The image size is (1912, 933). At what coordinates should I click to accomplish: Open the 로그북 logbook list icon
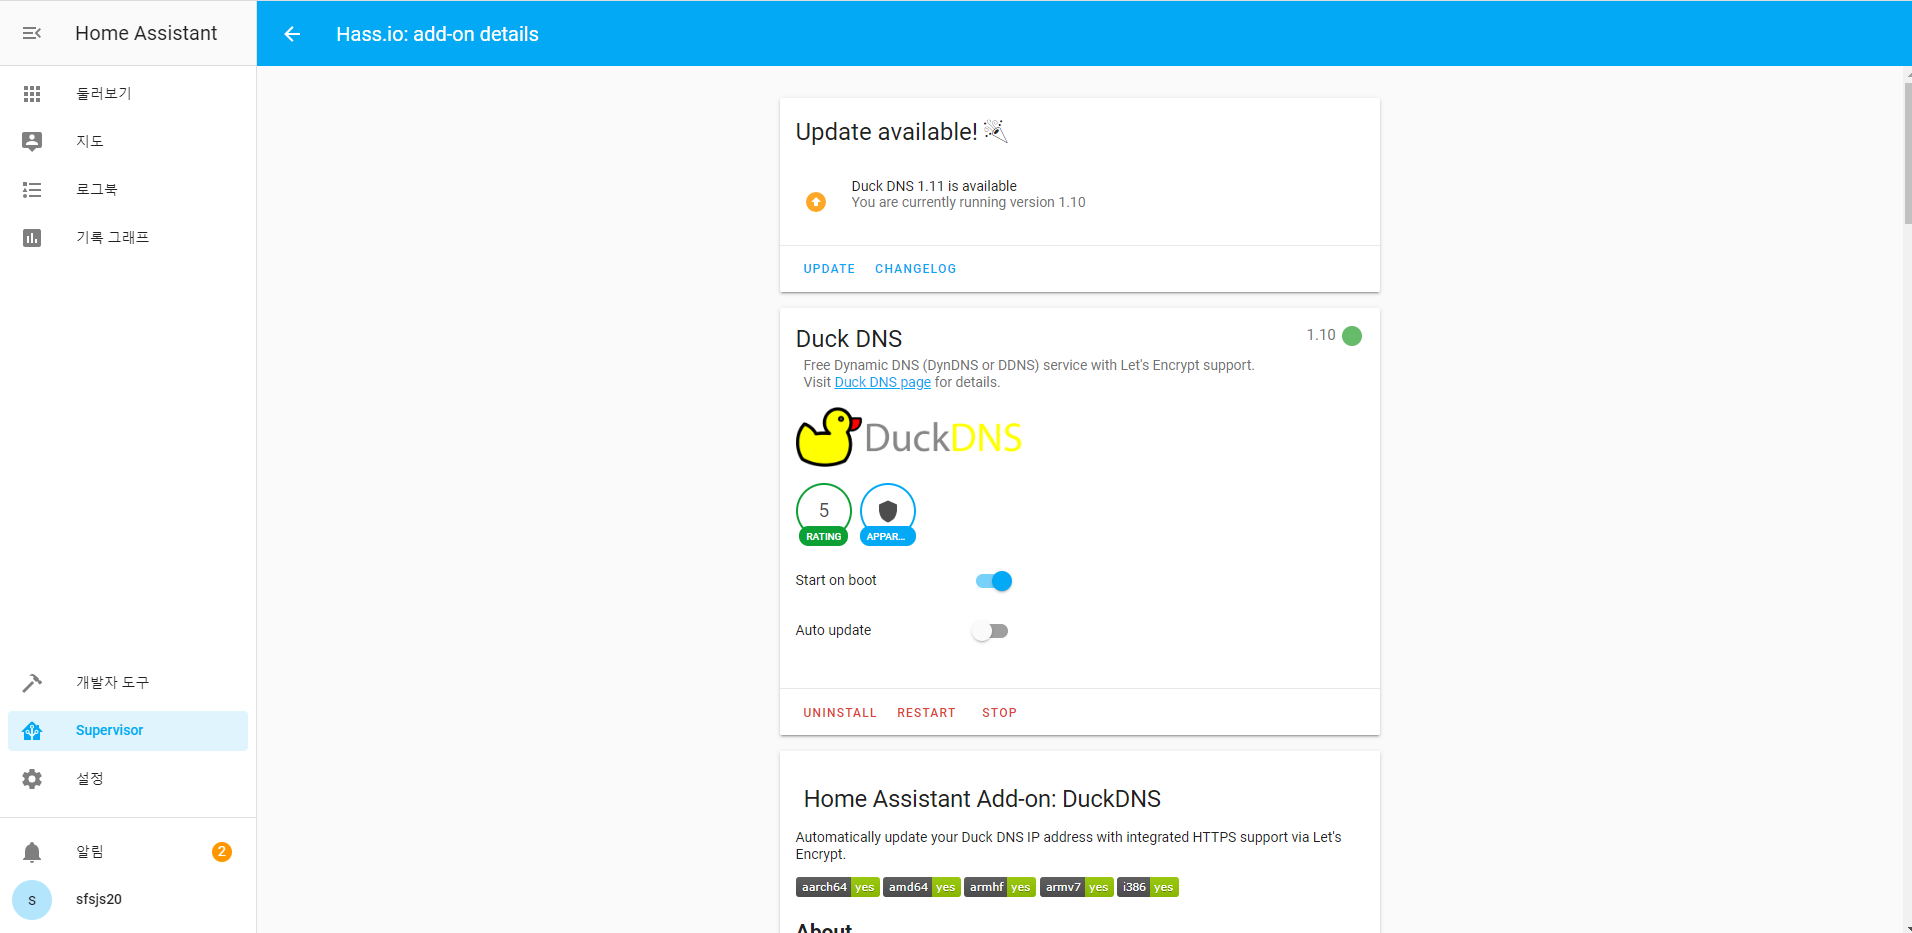coord(32,189)
